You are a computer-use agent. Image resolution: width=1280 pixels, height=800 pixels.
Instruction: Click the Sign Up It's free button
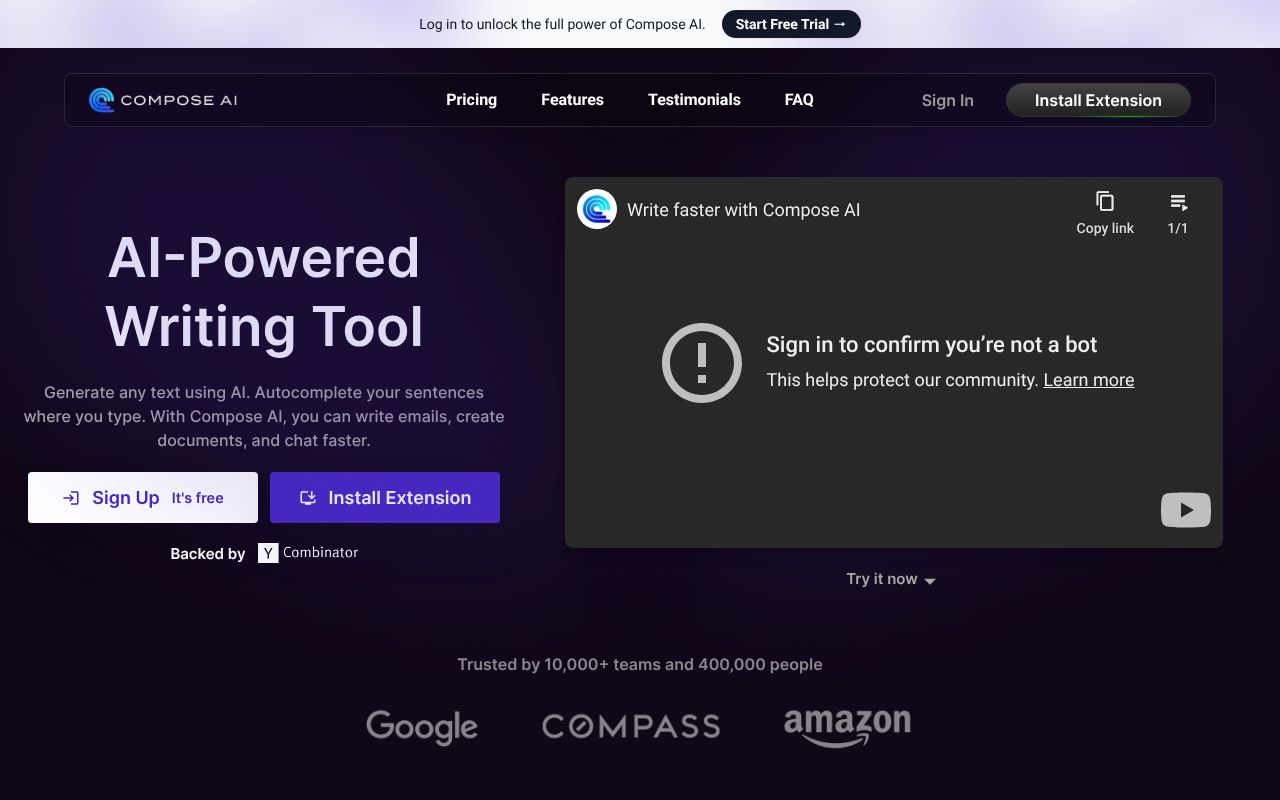pyautogui.click(x=143, y=498)
